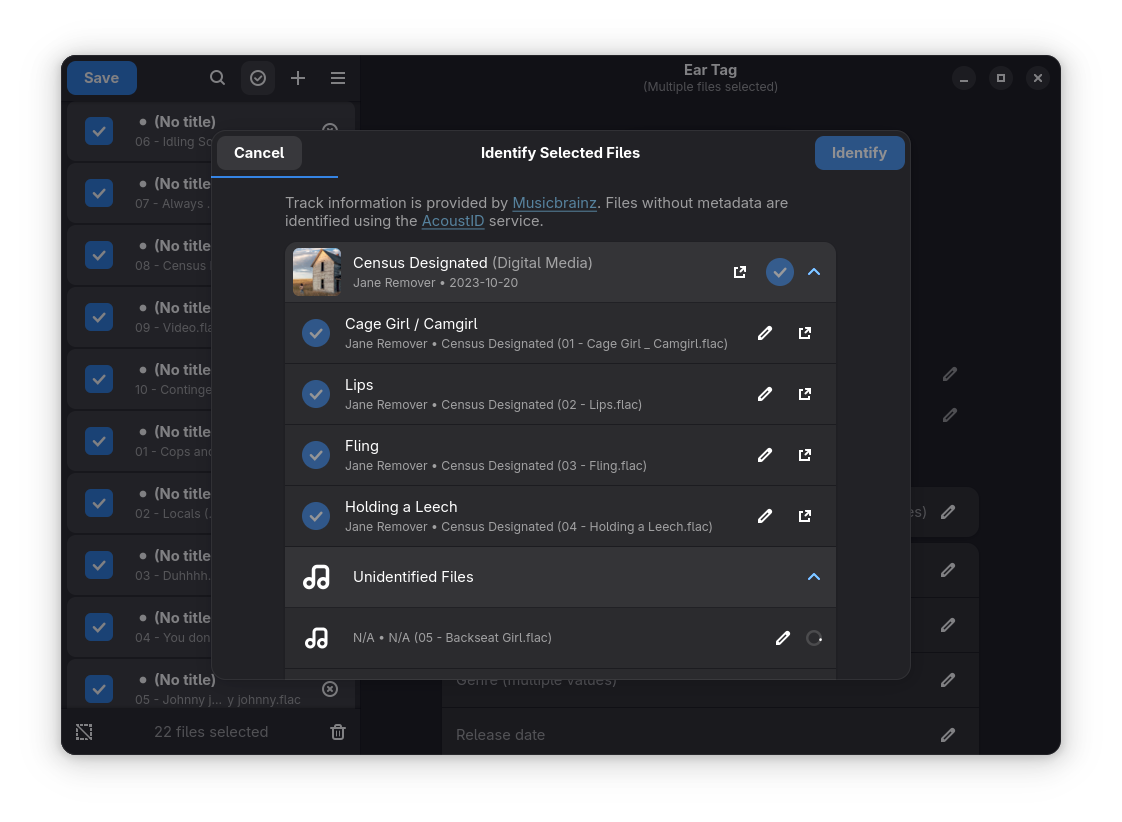Viewport: 1122px width, 822px height.
Task: Toggle checkmark for Fling track
Action: tap(316, 455)
